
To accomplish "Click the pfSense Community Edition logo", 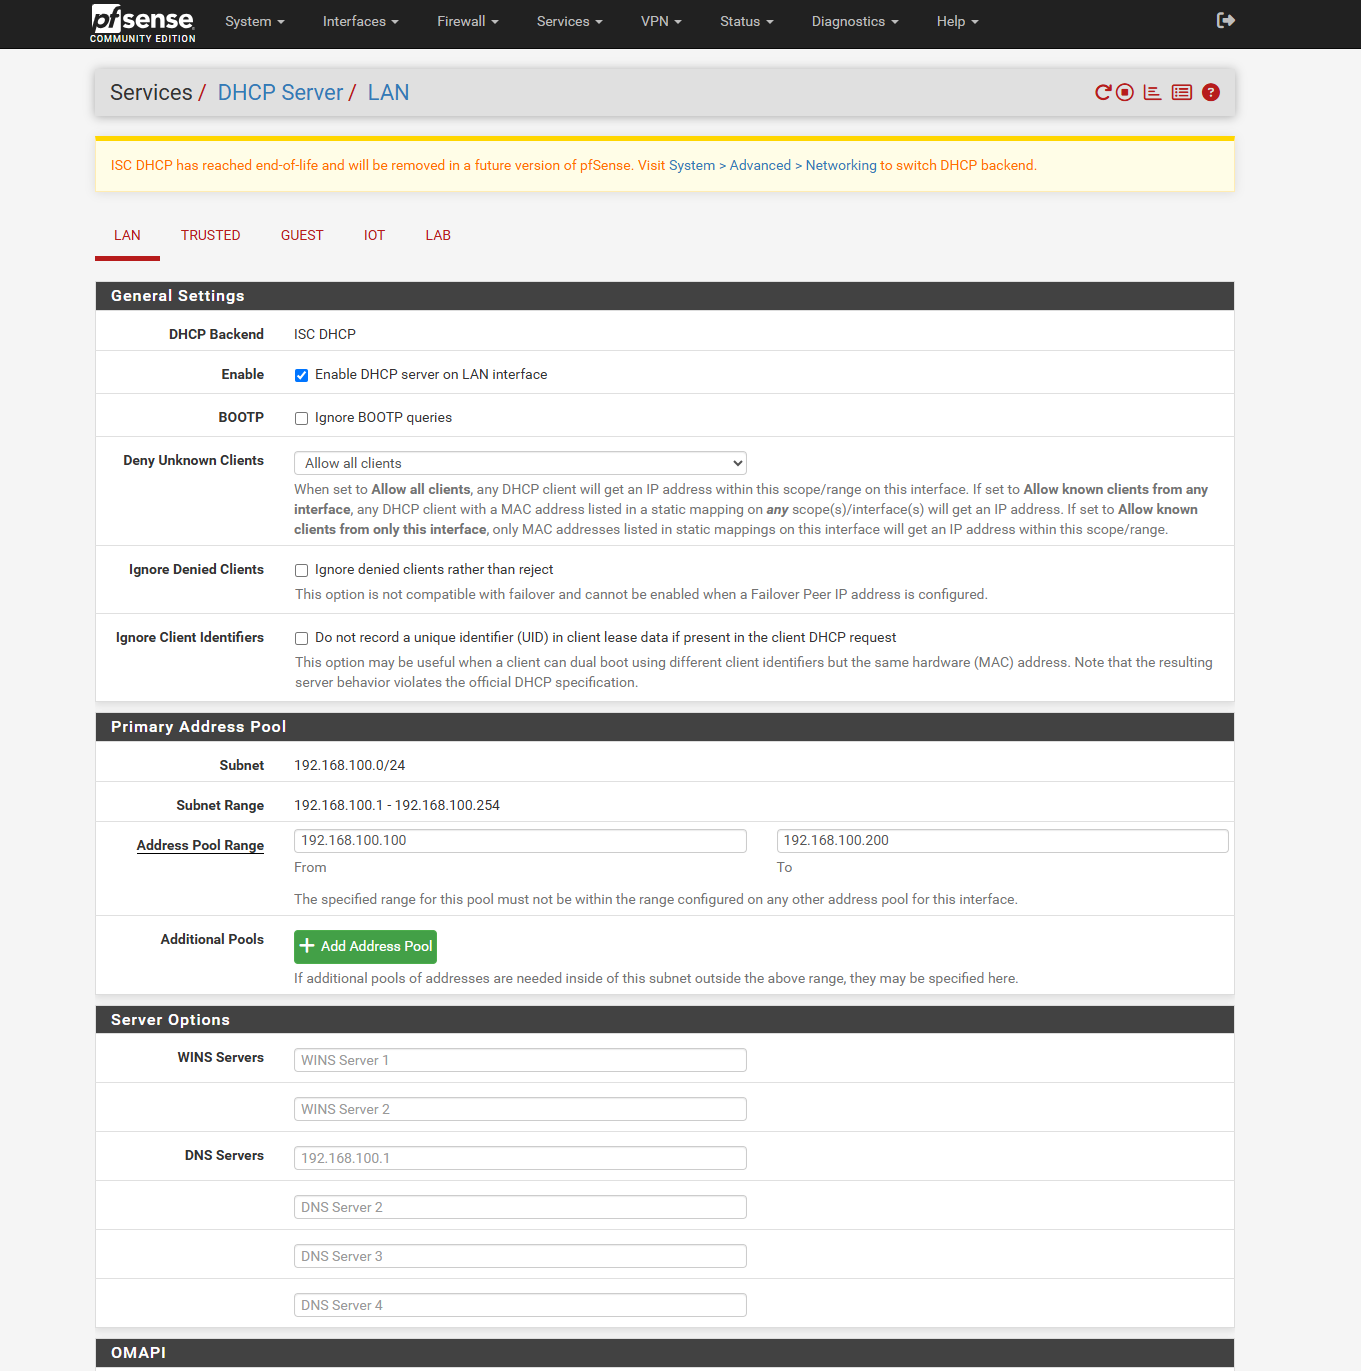I will pos(143,23).
